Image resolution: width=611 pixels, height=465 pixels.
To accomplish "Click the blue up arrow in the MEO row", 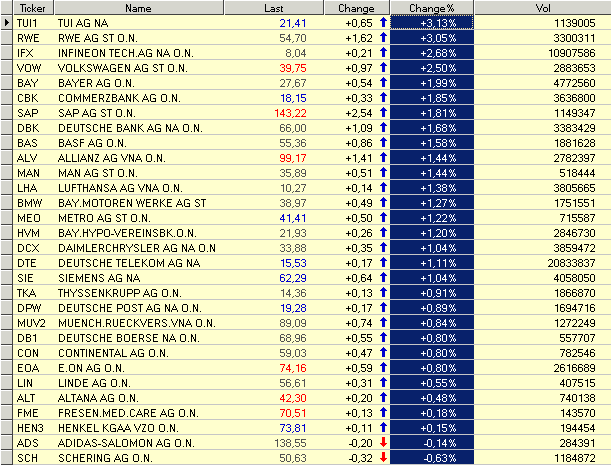I will click(x=383, y=217).
